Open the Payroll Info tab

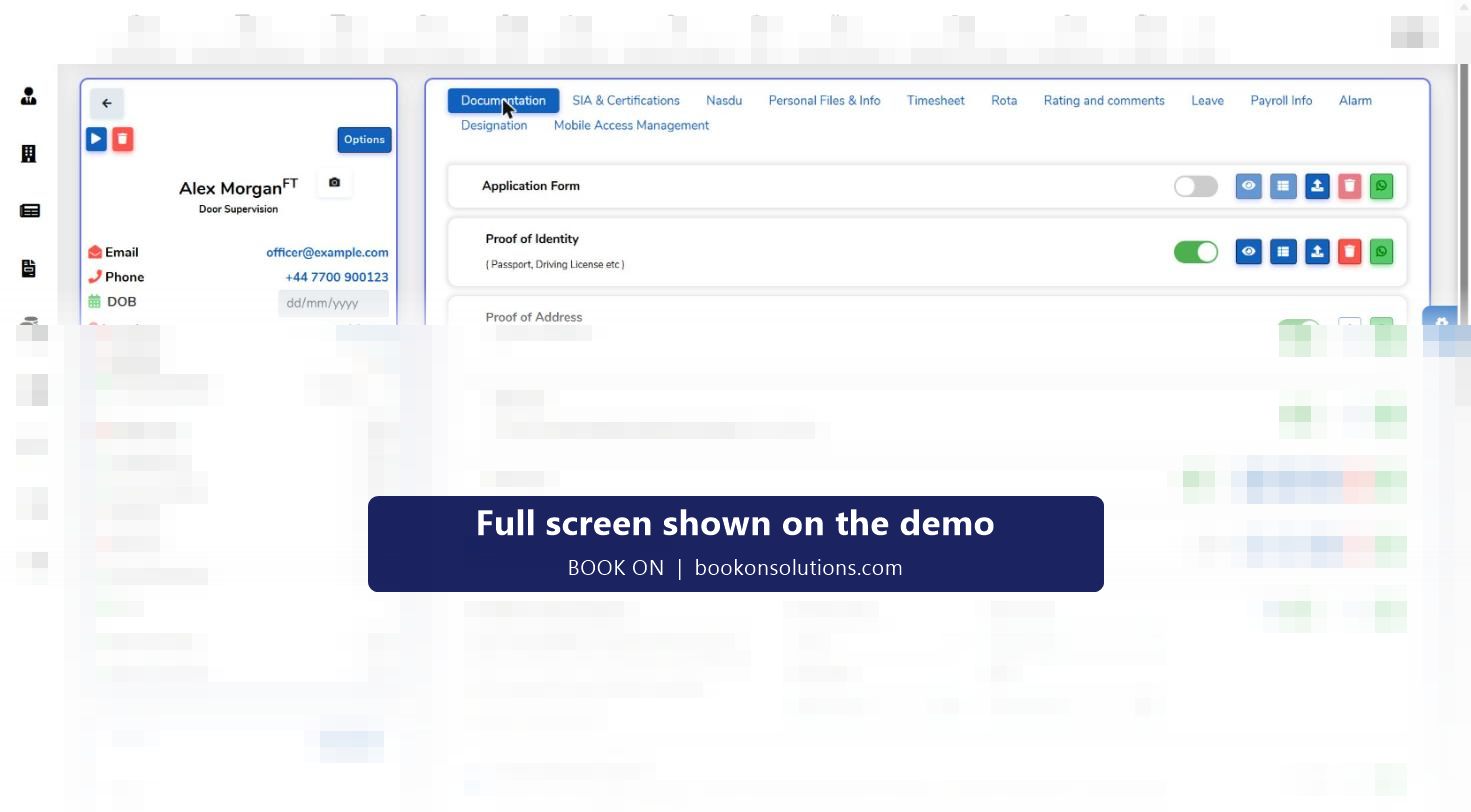(x=1281, y=100)
